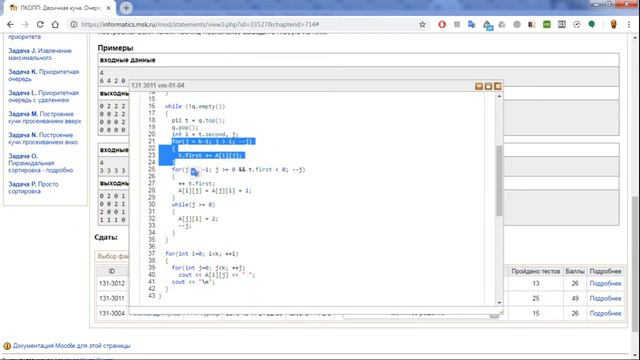The height and width of the screenshot is (360, 640).
Task: View site information icon in address bar
Action: tap(74, 24)
